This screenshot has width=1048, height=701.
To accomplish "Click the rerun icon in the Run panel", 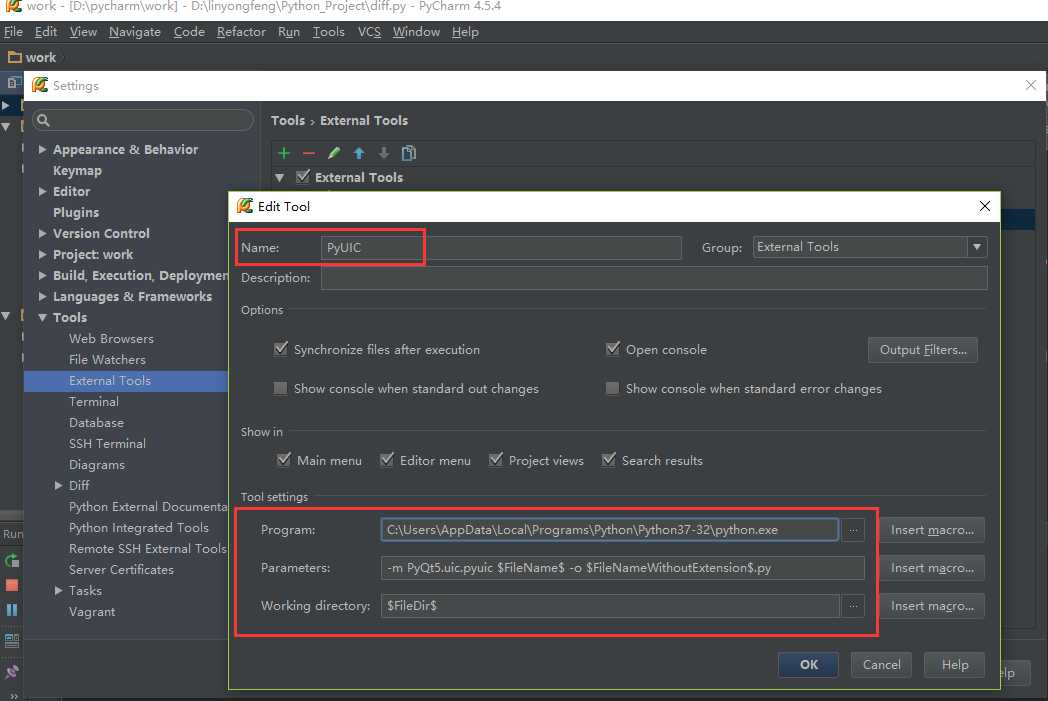I will pos(11,561).
